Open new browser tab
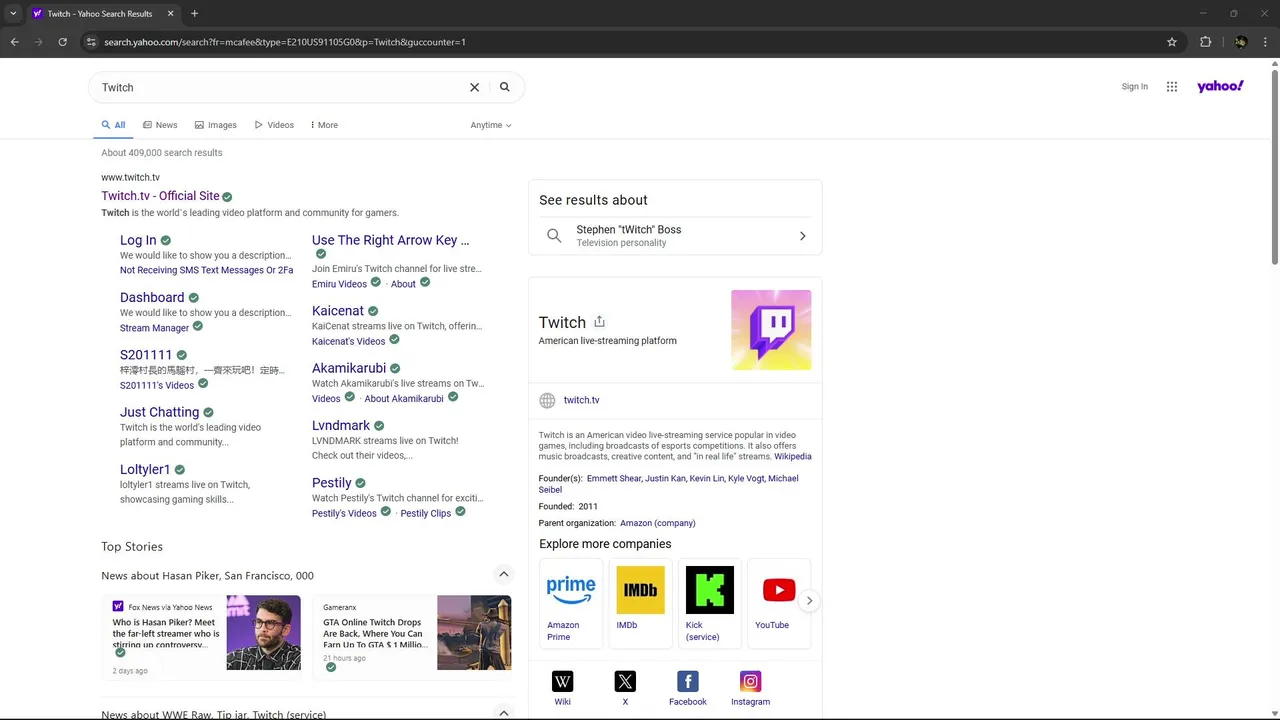Image resolution: width=1280 pixels, height=720 pixels. click(x=194, y=14)
